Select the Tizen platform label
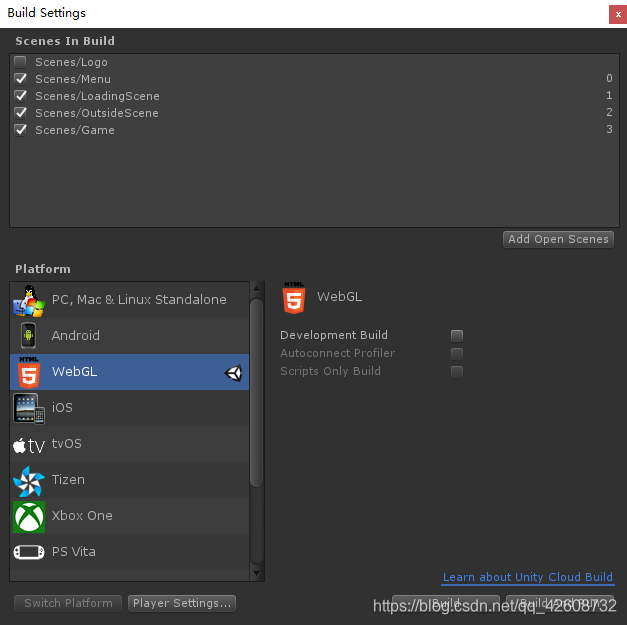 [x=68, y=479]
